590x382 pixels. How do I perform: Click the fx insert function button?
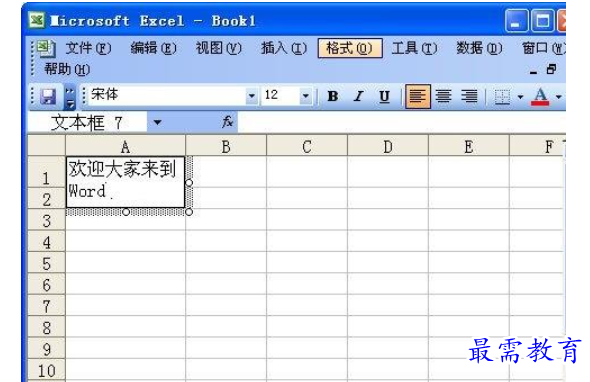pyautogui.click(x=227, y=122)
